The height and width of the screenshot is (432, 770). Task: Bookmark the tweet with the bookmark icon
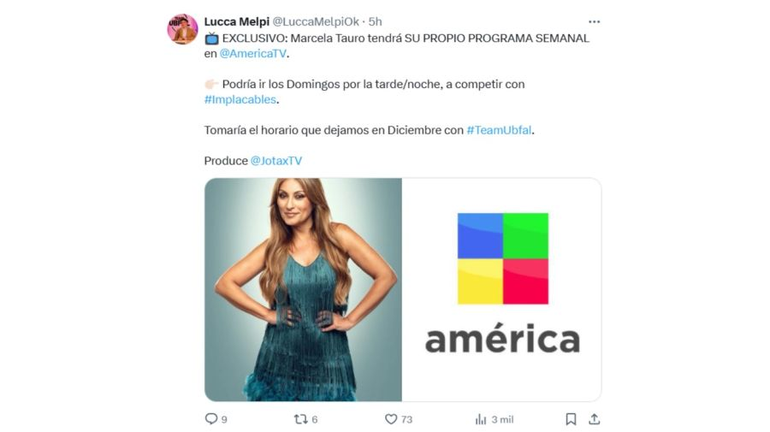[x=571, y=419]
